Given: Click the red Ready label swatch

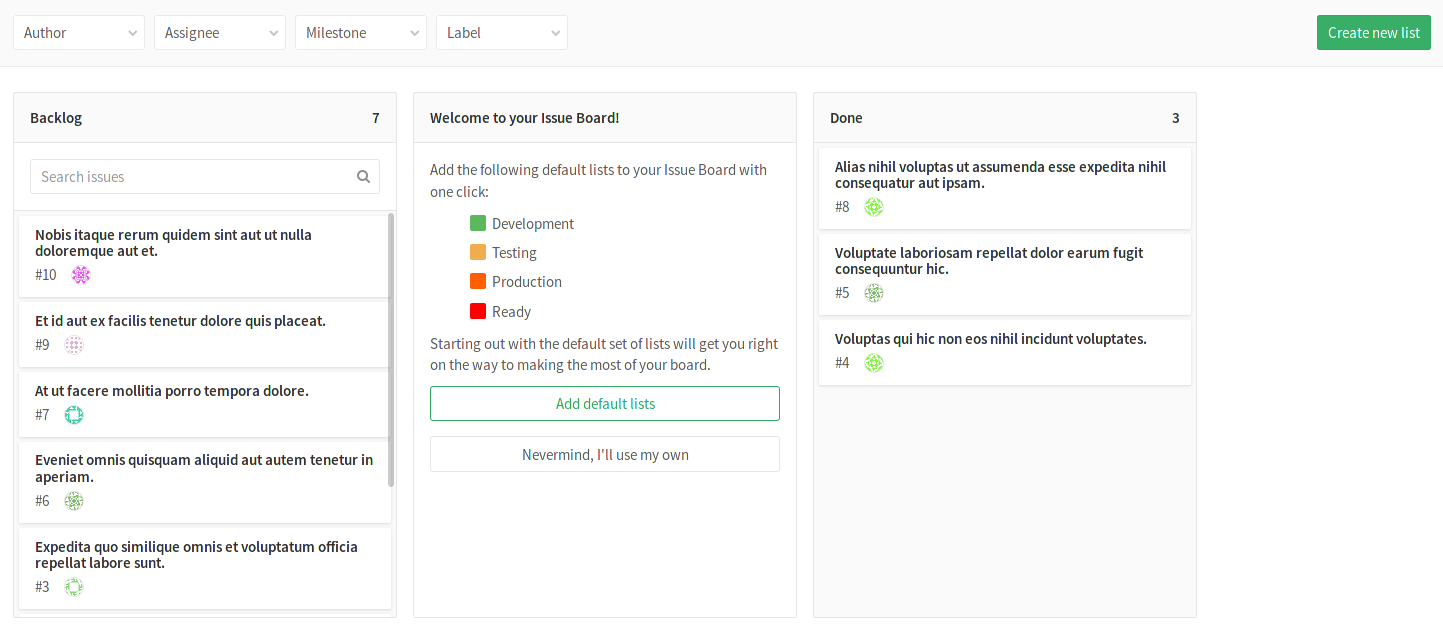Looking at the screenshot, I should [478, 312].
